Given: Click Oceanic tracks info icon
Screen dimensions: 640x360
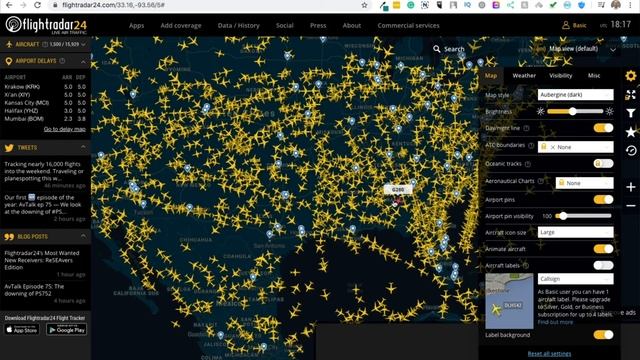Looking at the screenshot, I should [x=528, y=164].
